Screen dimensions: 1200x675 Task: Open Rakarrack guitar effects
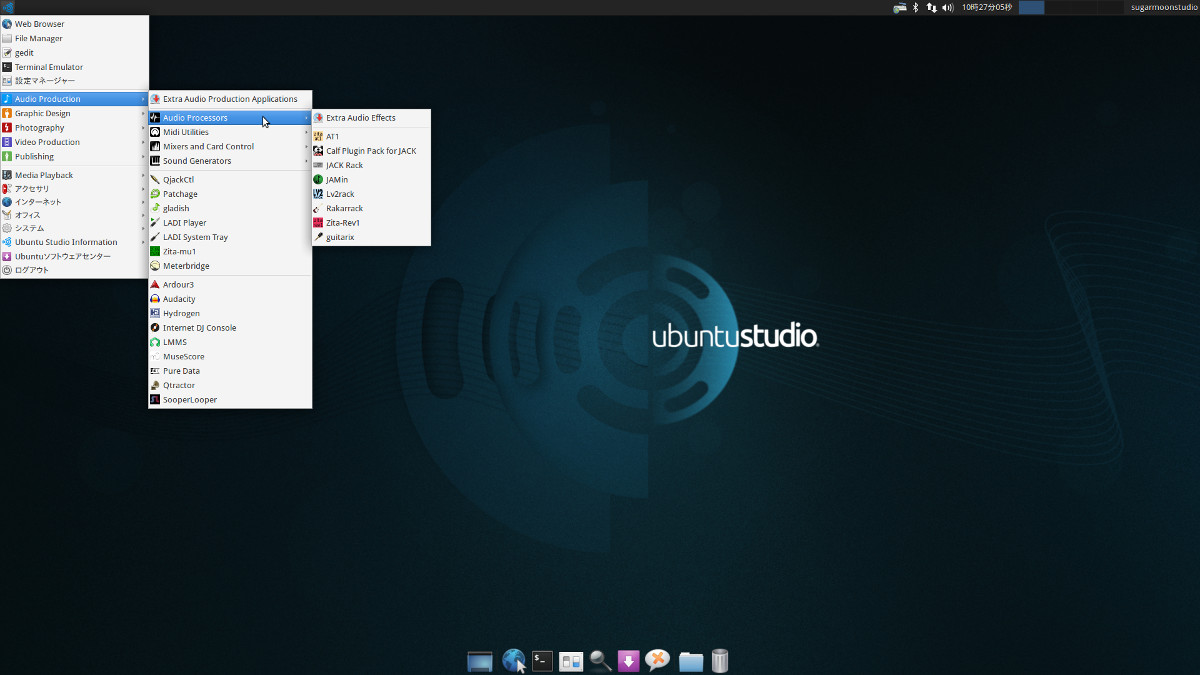pos(371,208)
